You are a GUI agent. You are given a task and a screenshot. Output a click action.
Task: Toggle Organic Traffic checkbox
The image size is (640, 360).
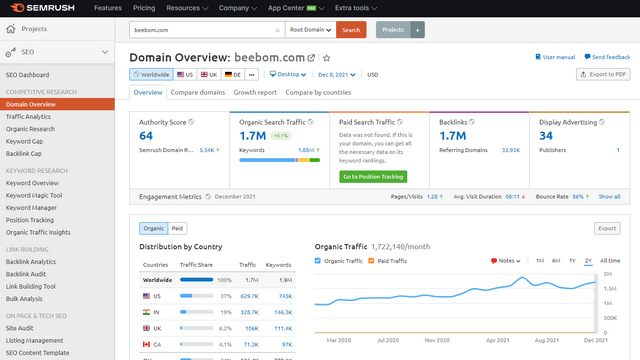pyautogui.click(x=318, y=261)
